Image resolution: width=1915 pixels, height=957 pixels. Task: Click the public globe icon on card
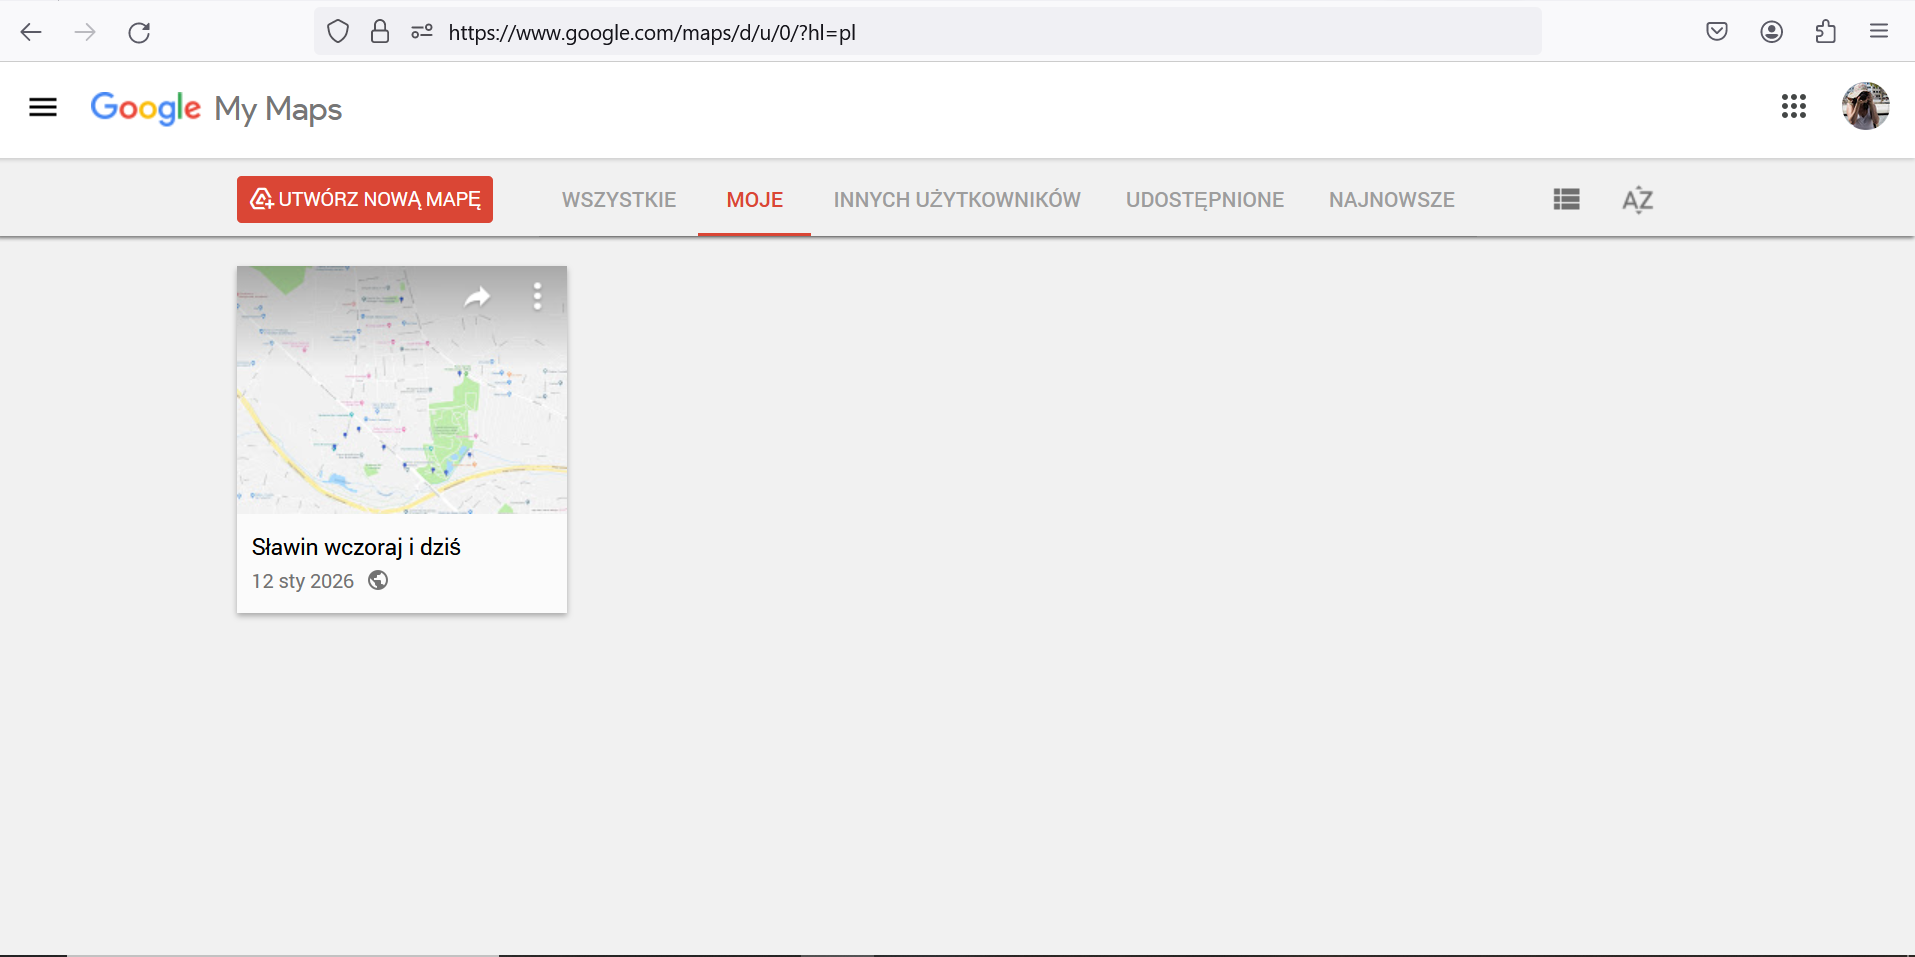coord(378,581)
